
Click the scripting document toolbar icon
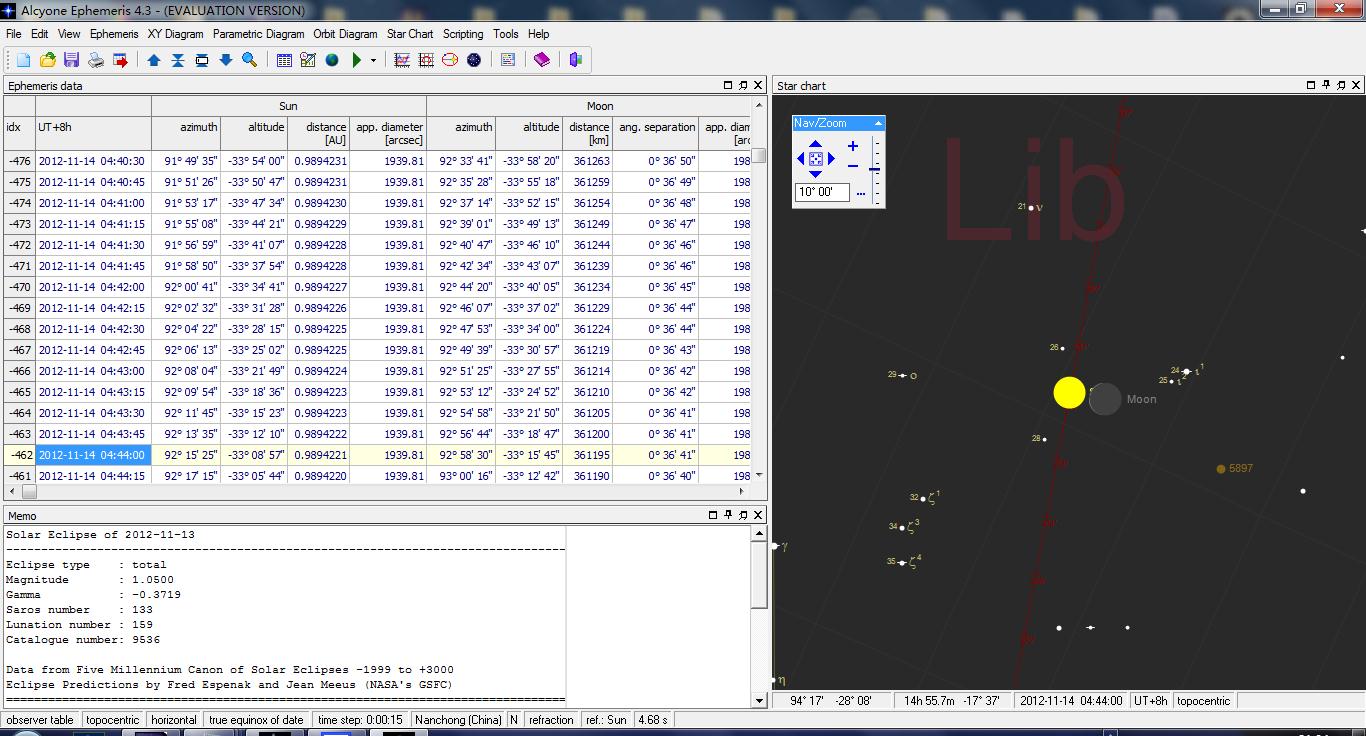[x=508, y=60]
